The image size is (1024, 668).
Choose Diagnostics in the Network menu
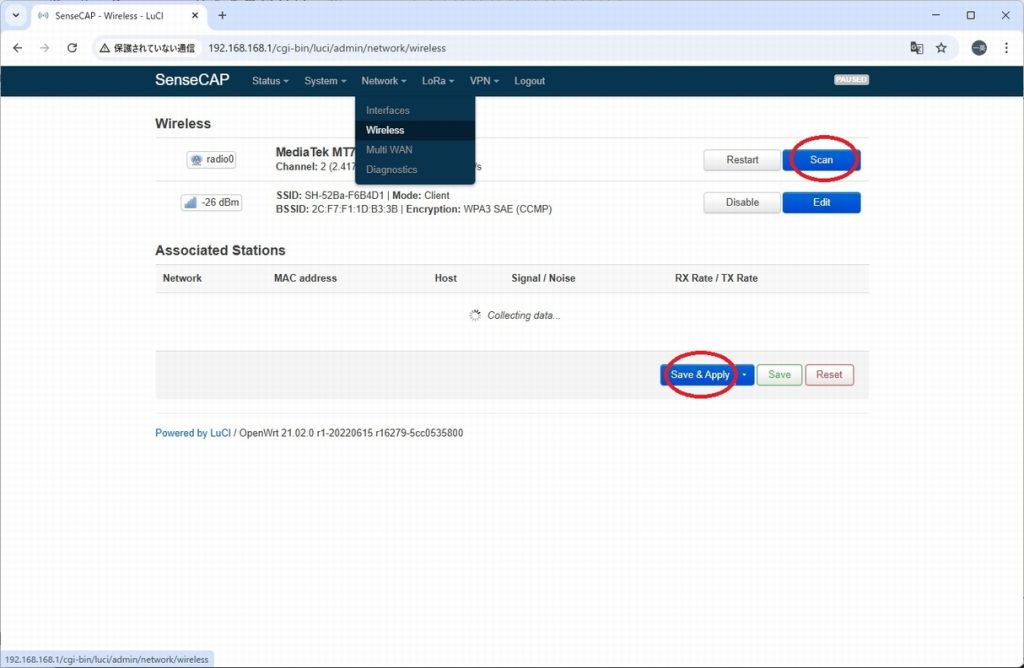pos(392,169)
